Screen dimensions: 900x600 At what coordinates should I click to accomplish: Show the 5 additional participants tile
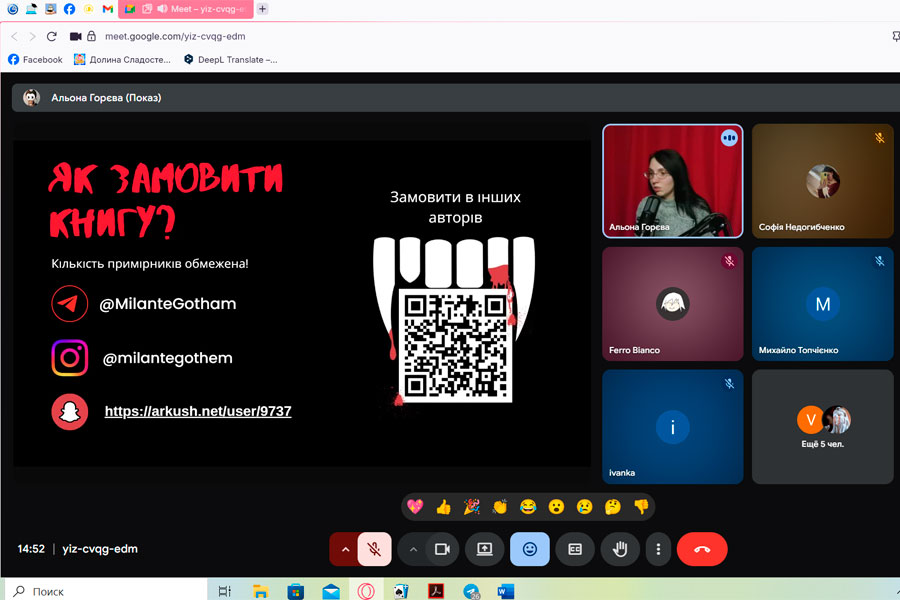click(x=822, y=426)
